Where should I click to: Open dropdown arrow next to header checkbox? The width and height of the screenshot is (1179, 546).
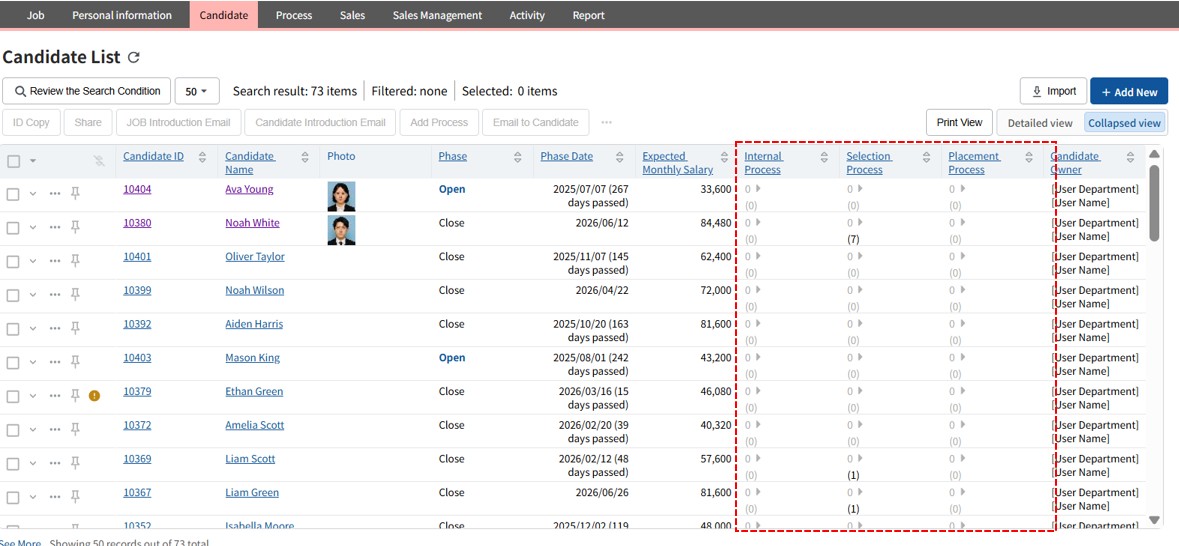(x=33, y=161)
